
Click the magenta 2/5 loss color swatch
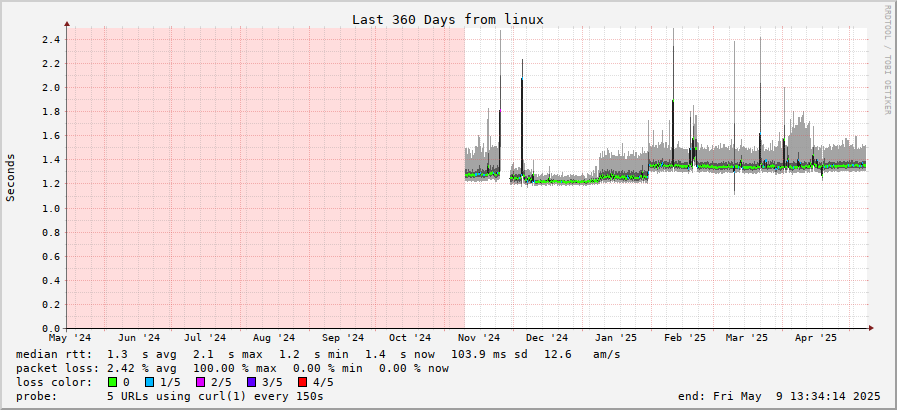201,382
